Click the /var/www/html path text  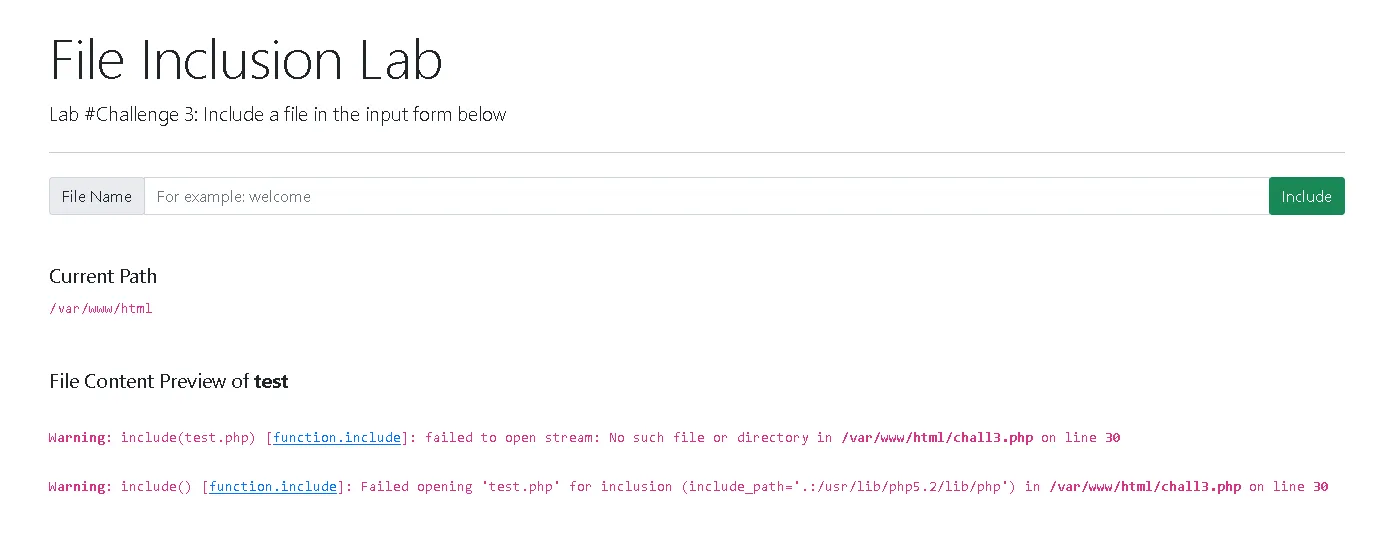click(x=101, y=309)
